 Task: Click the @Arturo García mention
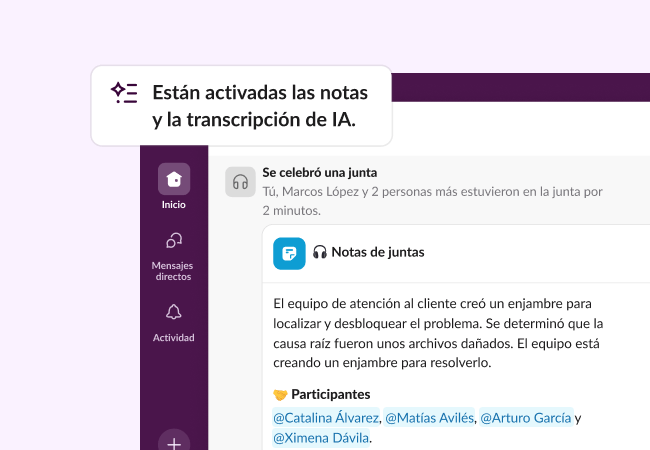pos(526,418)
